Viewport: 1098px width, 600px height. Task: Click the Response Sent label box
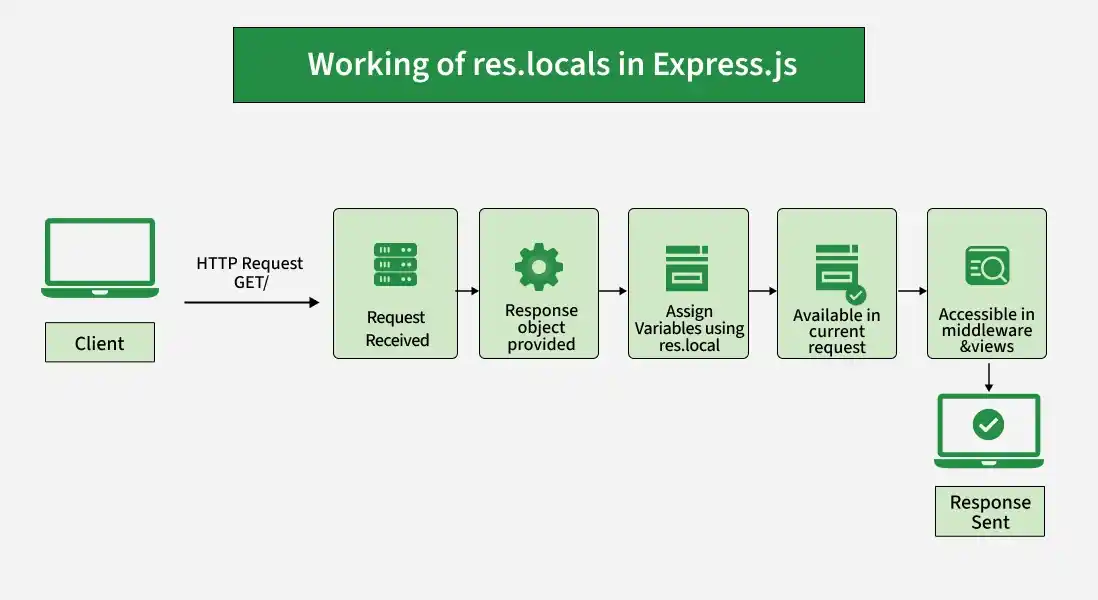tap(989, 512)
